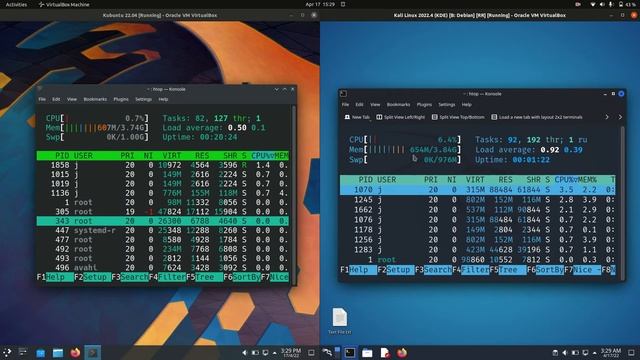Open volume icon in Kali system tray

pos(565,353)
